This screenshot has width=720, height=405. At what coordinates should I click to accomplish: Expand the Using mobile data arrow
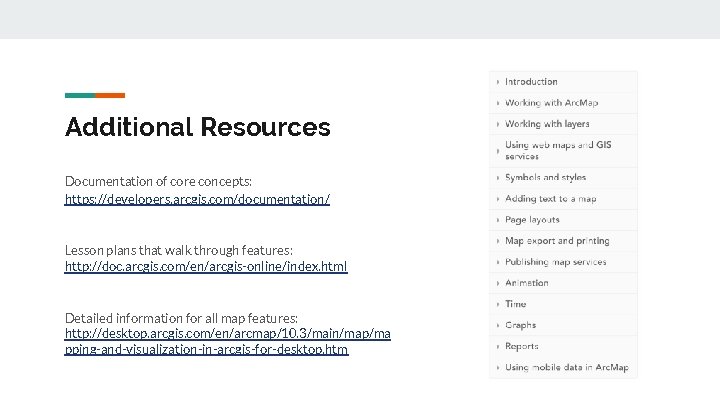tap(498, 368)
